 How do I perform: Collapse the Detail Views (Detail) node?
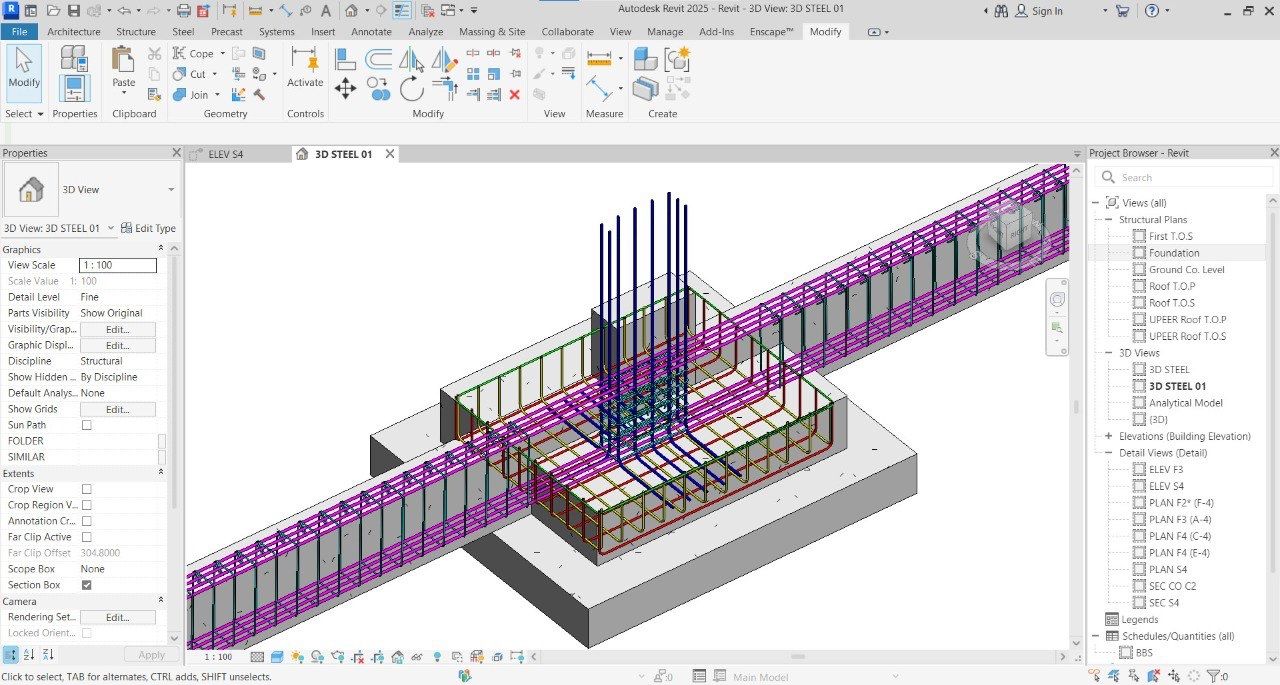click(x=1109, y=453)
